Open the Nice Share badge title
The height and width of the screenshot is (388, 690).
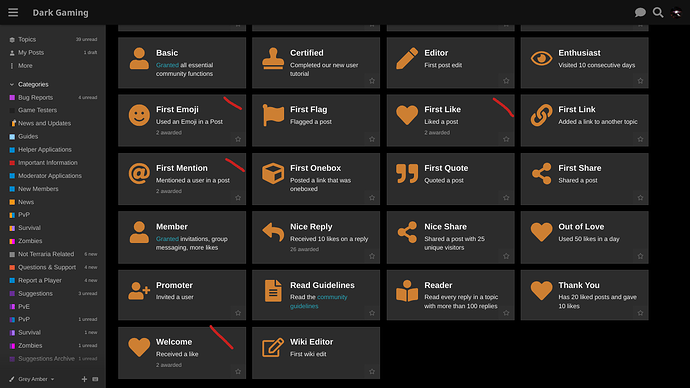click(x=445, y=227)
